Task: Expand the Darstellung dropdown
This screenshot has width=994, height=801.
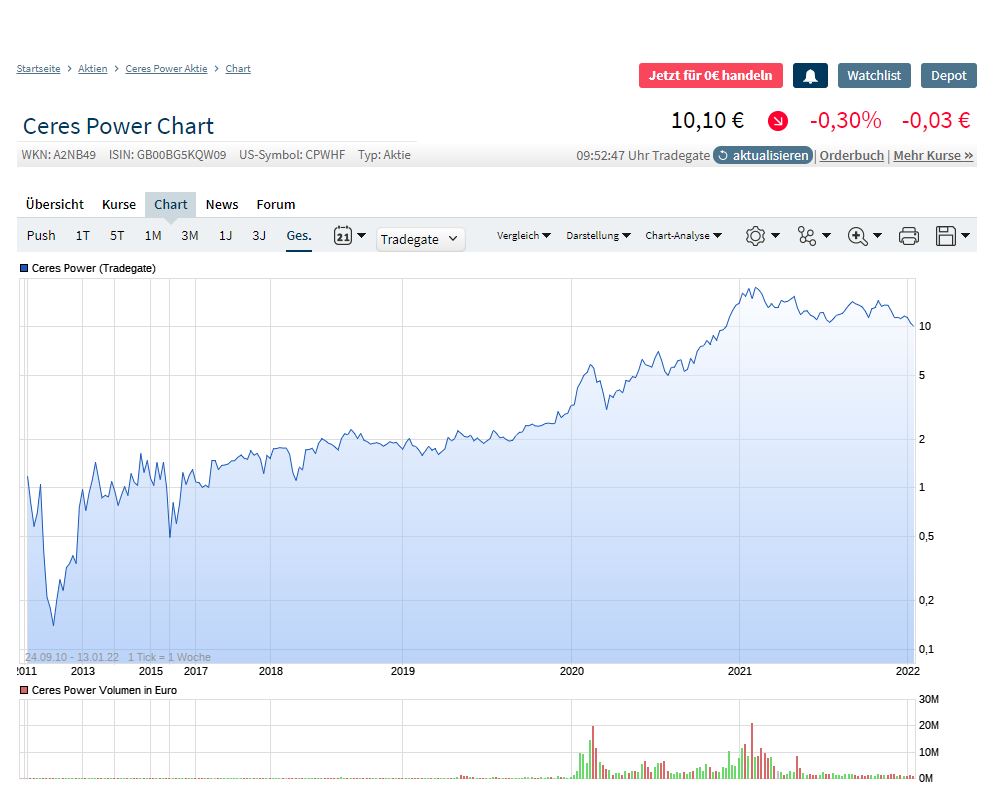Action: pos(598,235)
